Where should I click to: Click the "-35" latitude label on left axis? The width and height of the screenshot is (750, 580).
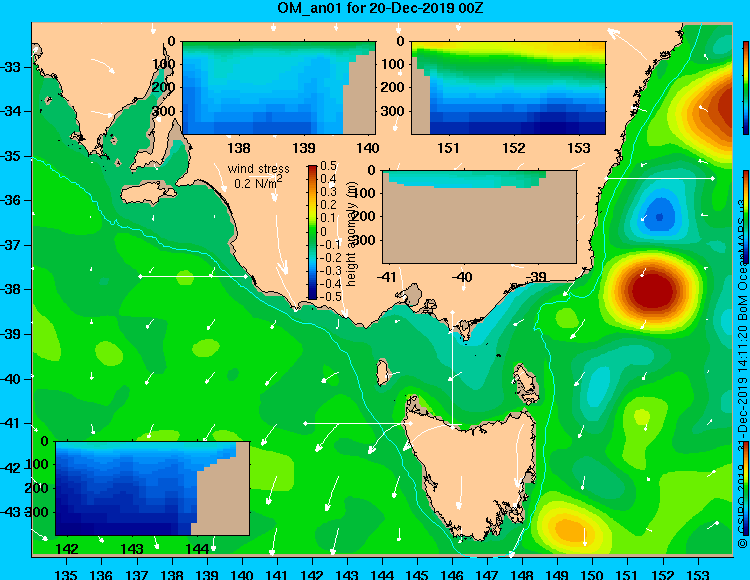point(11,156)
